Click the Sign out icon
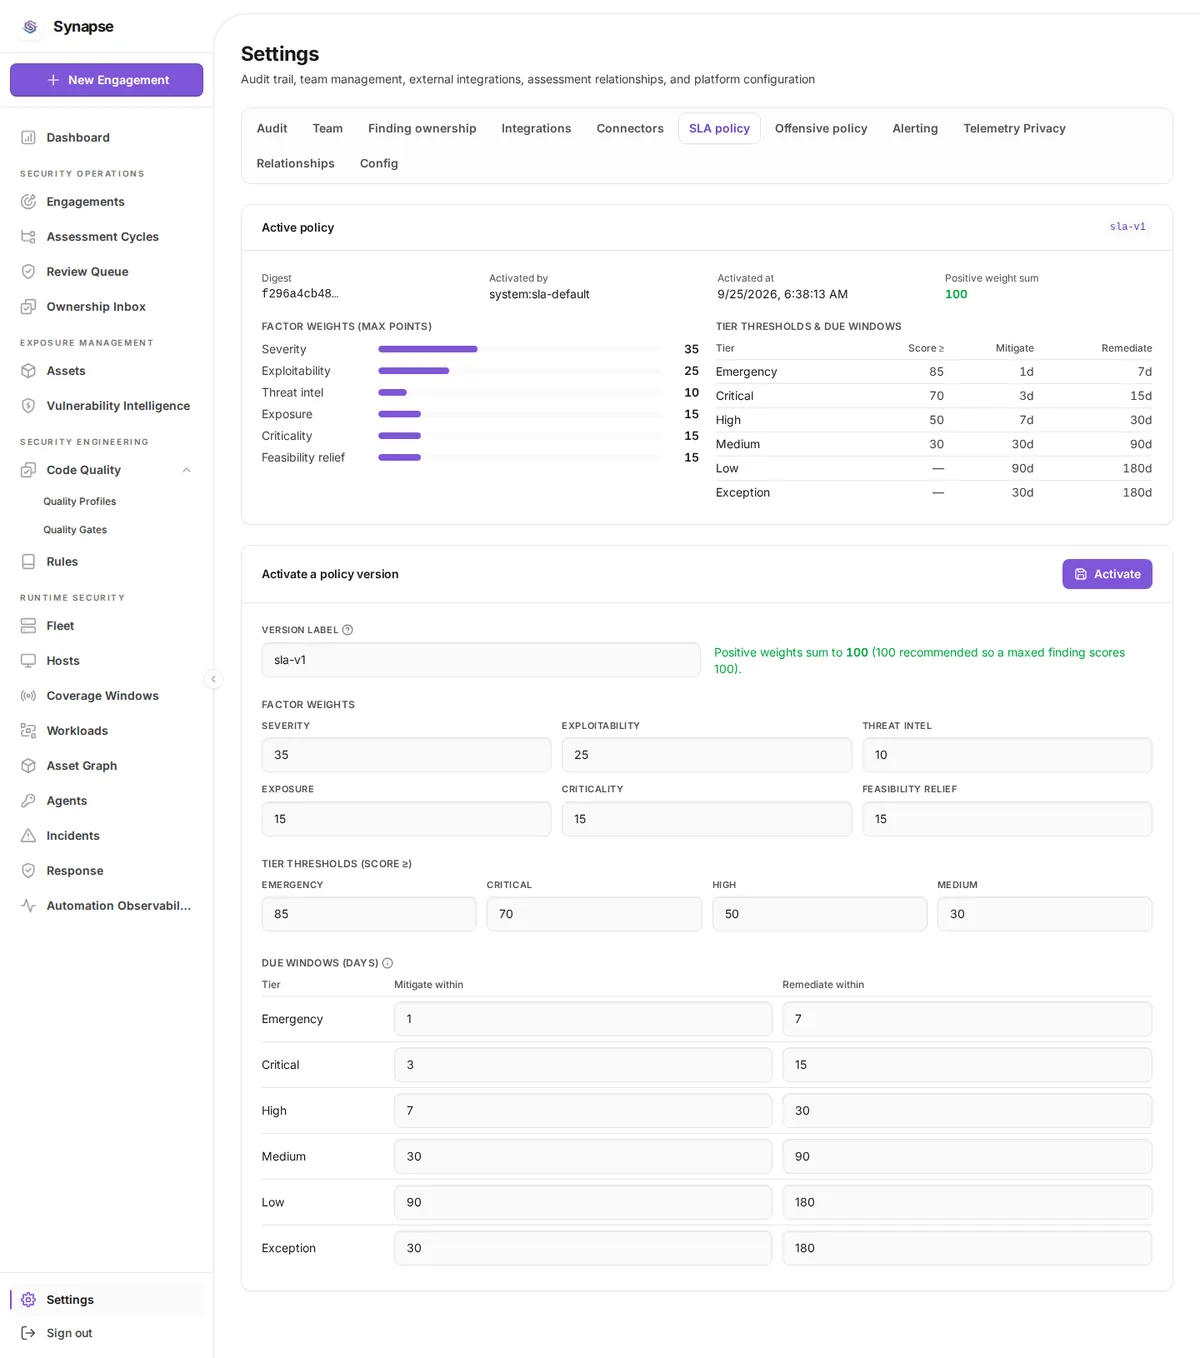 [x=28, y=1333]
